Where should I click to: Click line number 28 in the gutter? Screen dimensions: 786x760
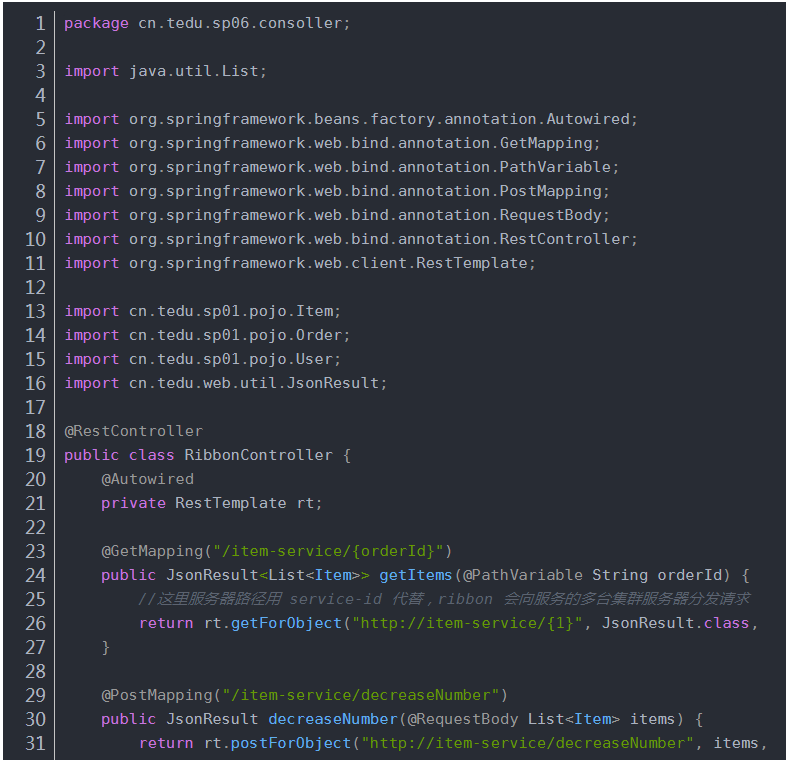tap(35, 671)
